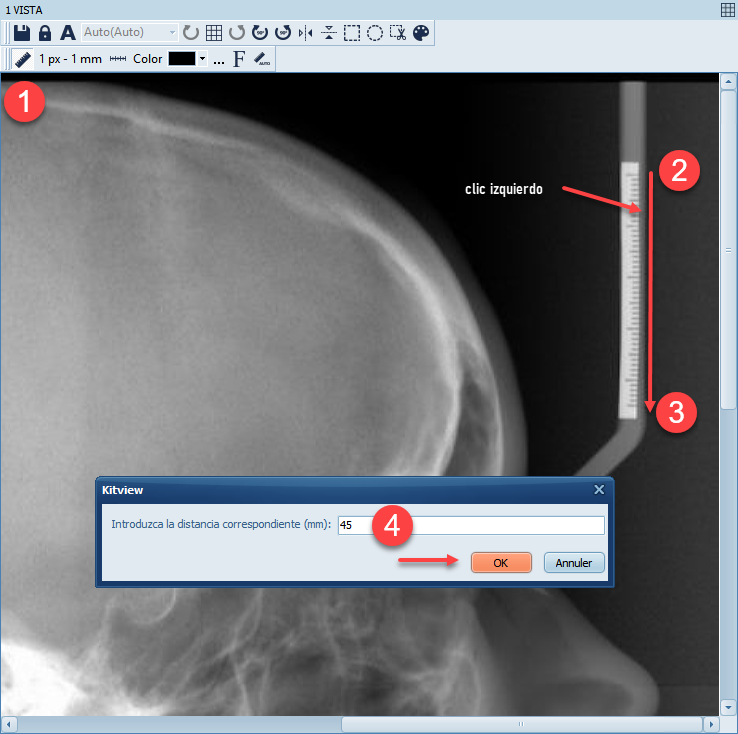Select the elliptical selection tool
The width and height of the screenshot is (738, 734).
coord(375,33)
